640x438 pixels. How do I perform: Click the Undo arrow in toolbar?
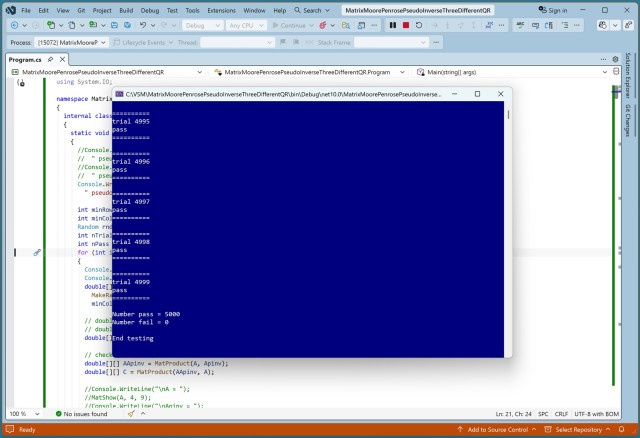[144, 25]
